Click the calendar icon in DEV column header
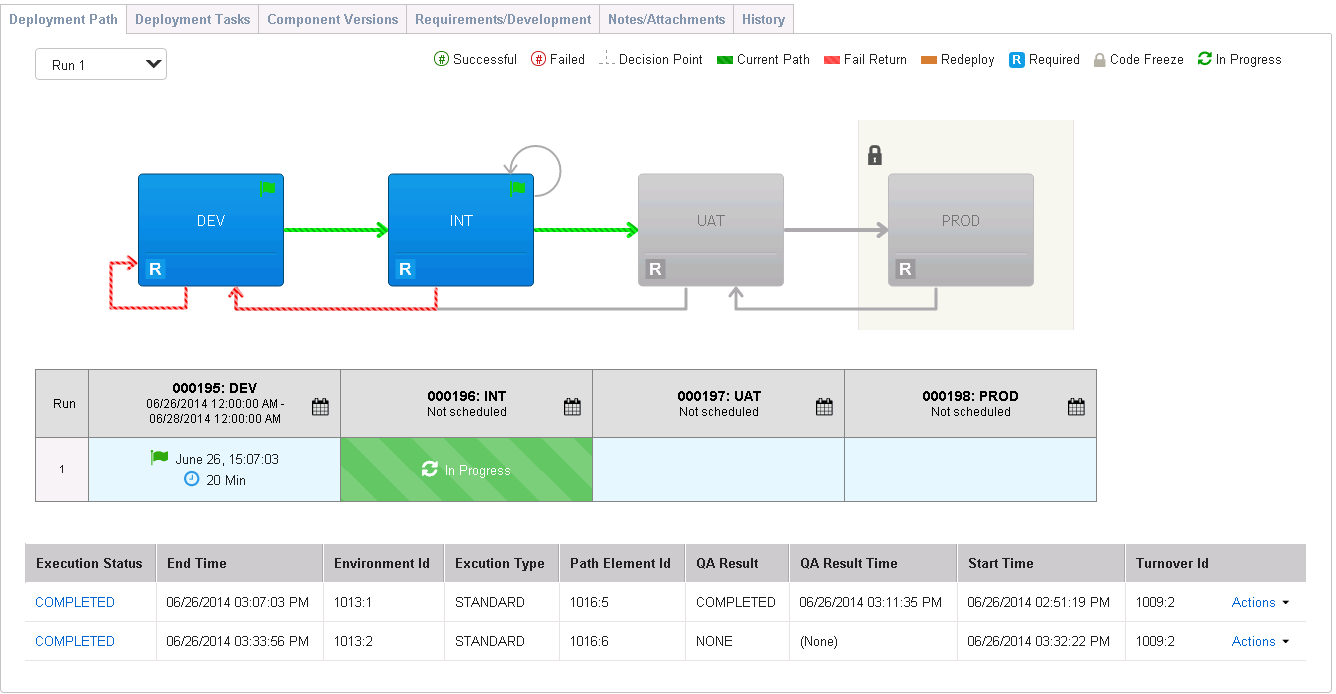Screen dimensions: 1336x694 (x=320, y=407)
